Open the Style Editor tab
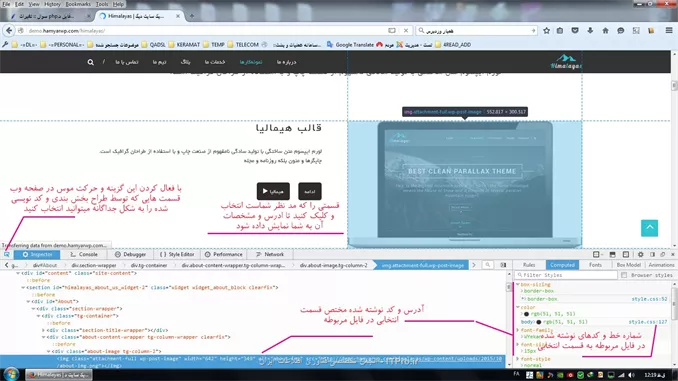Viewport: 678px width, 381px height. [x=176, y=255]
